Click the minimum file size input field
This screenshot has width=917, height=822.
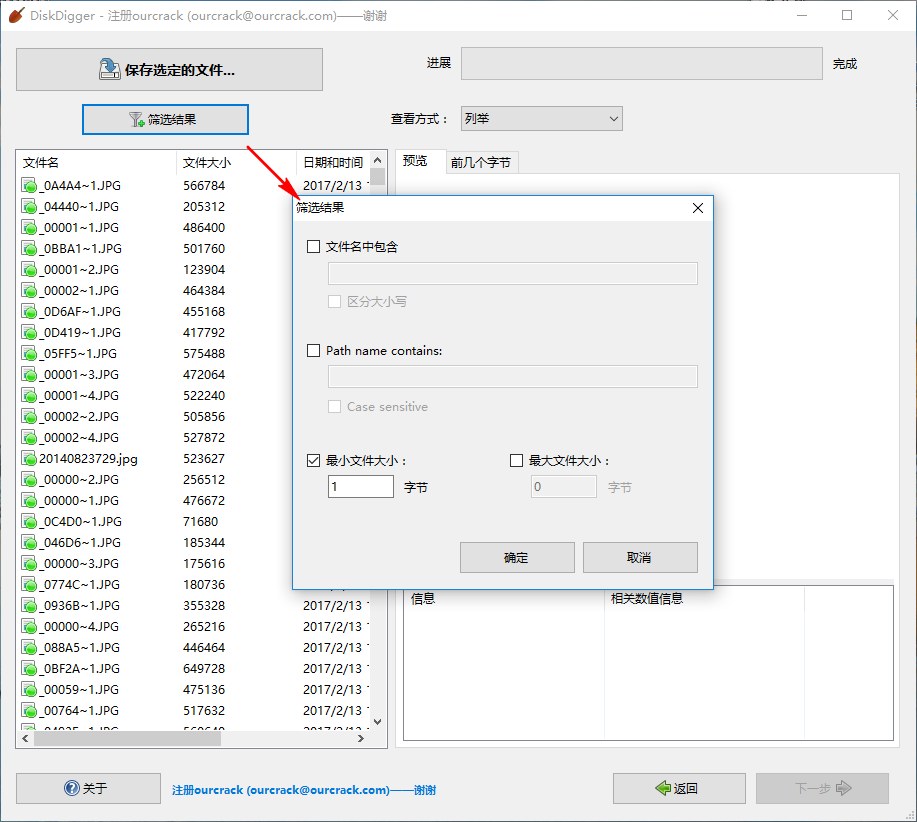[361, 486]
